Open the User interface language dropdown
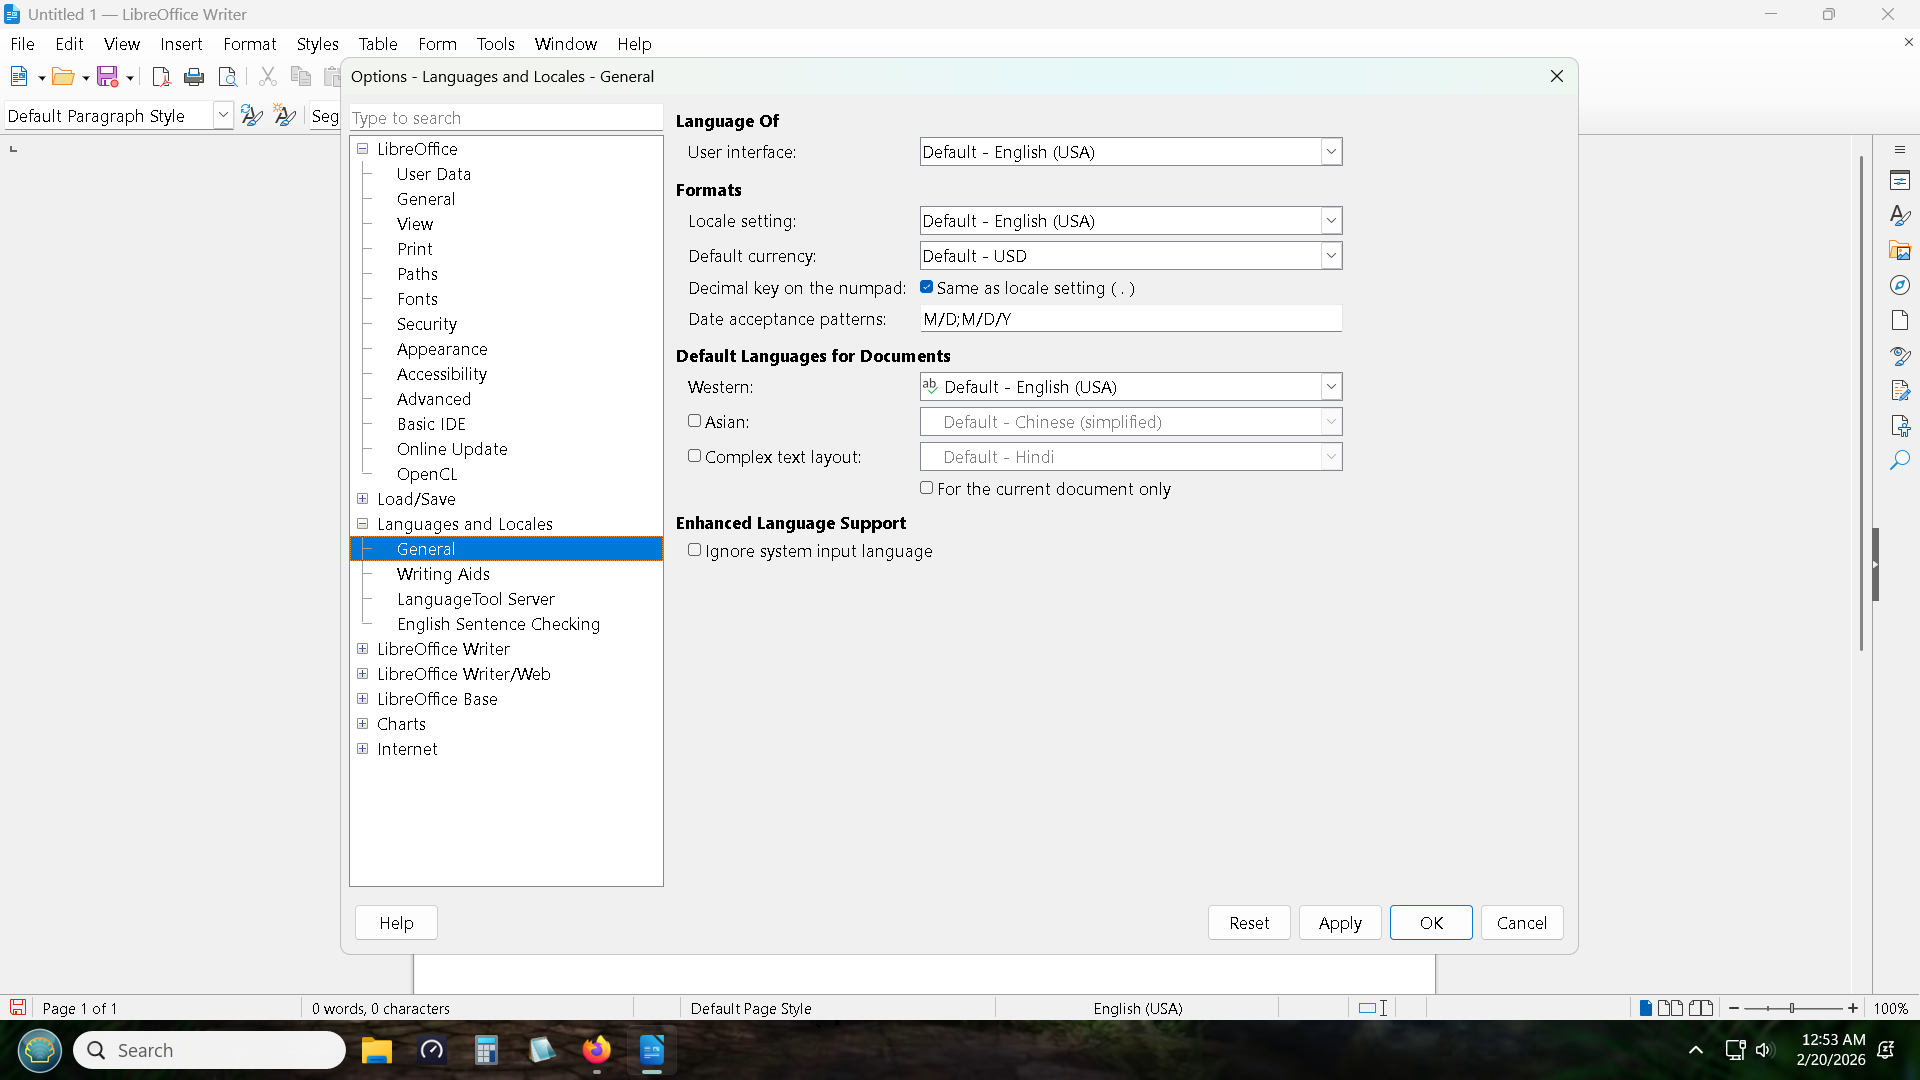Image resolution: width=1920 pixels, height=1080 pixels. (x=1330, y=152)
